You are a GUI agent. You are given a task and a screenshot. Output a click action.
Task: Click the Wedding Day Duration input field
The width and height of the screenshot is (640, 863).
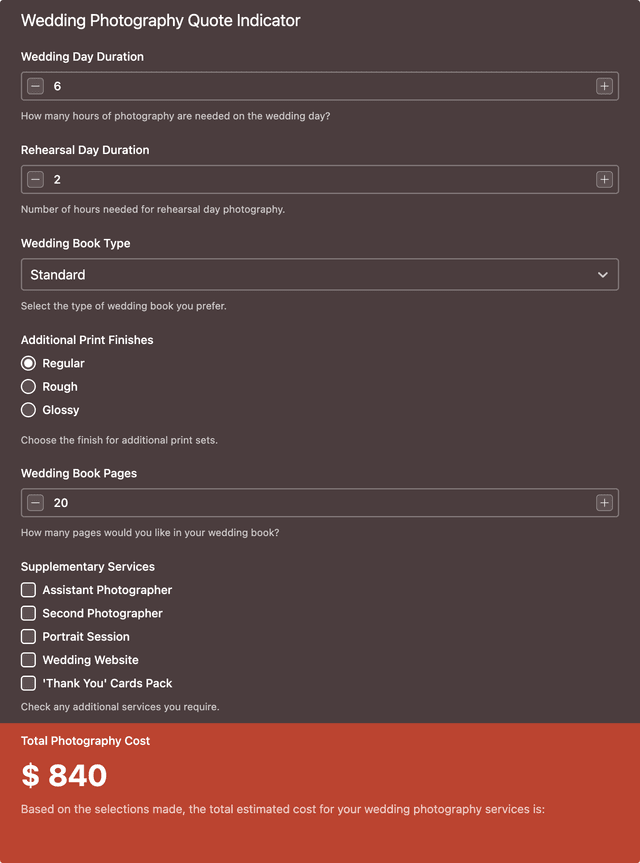(x=320, y=87)
